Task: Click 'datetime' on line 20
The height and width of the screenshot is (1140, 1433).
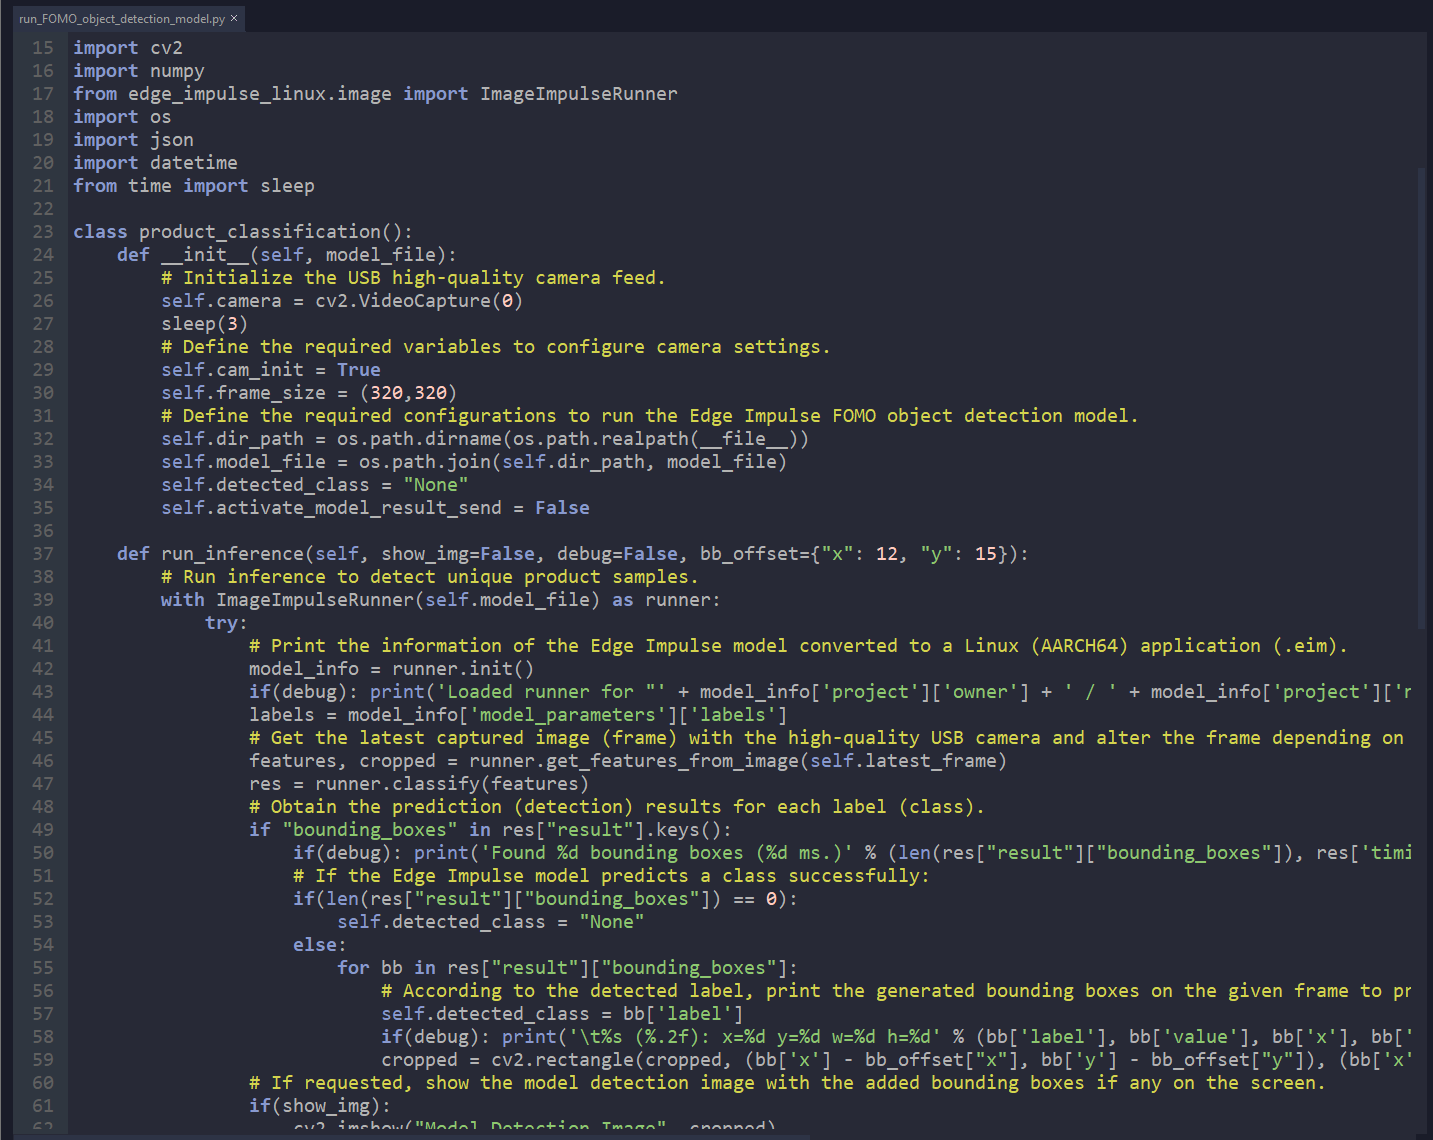Action: [x=194, y=163]
